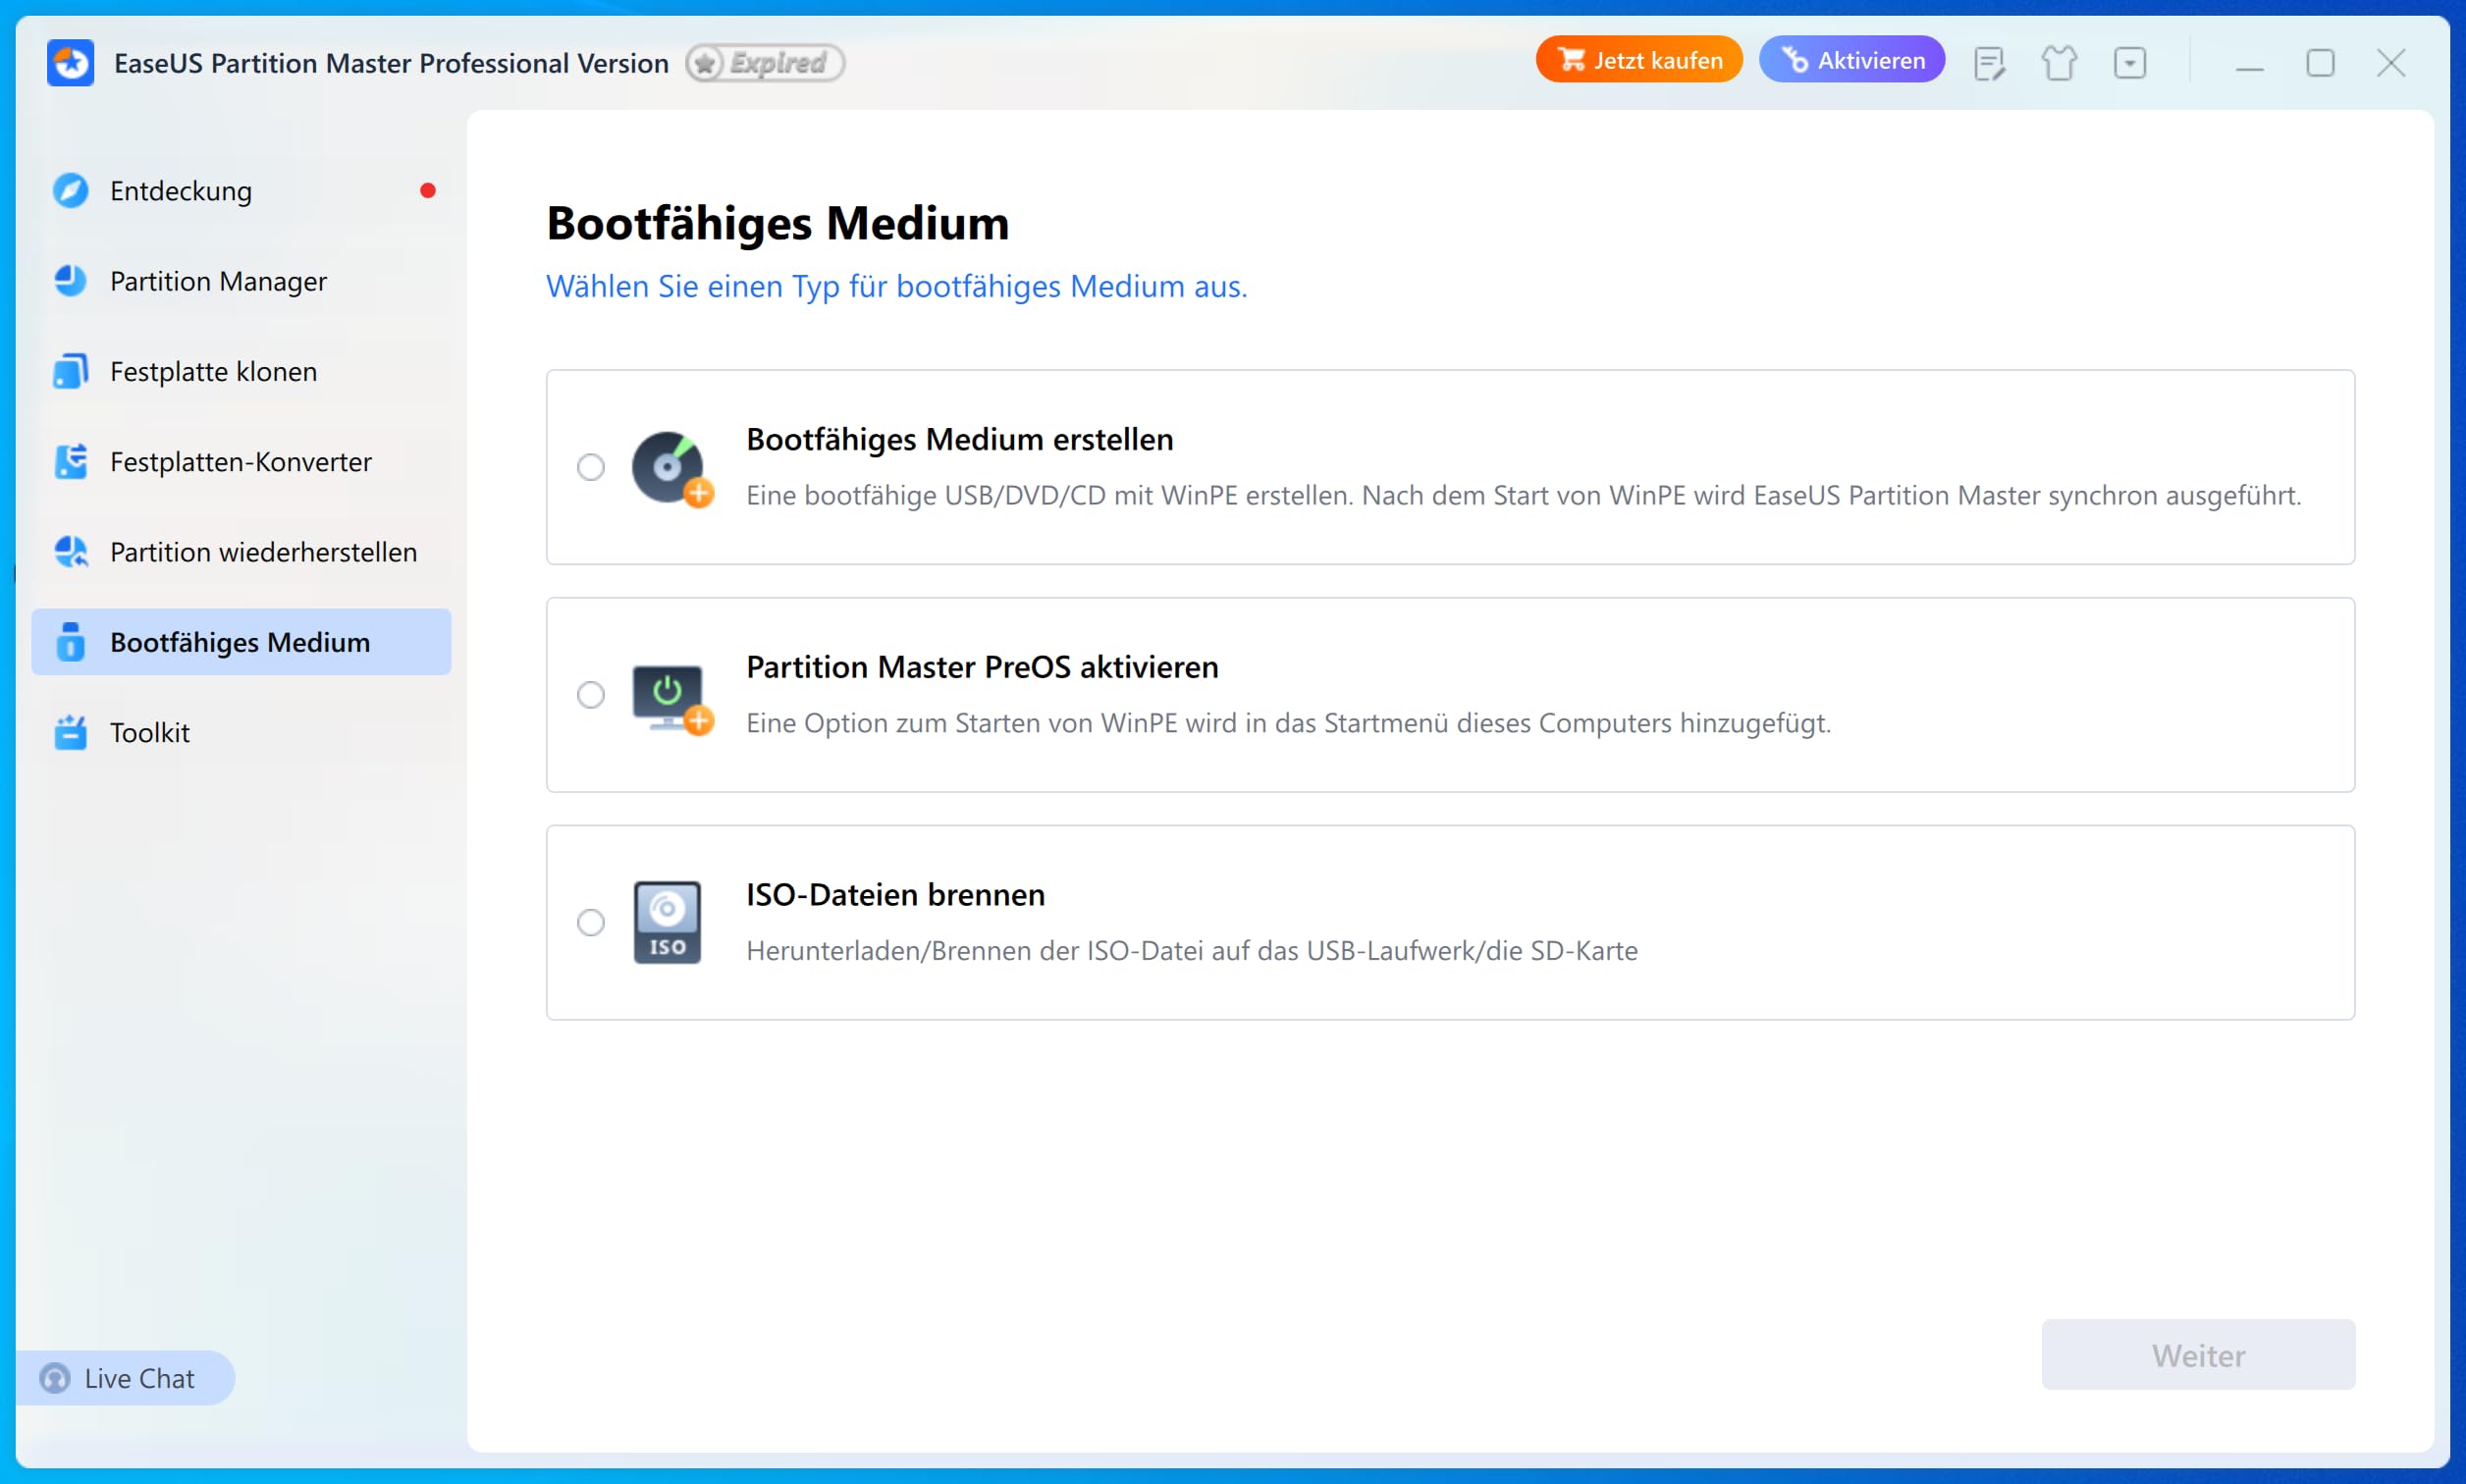Click the Expired license badge

[765, 63]
